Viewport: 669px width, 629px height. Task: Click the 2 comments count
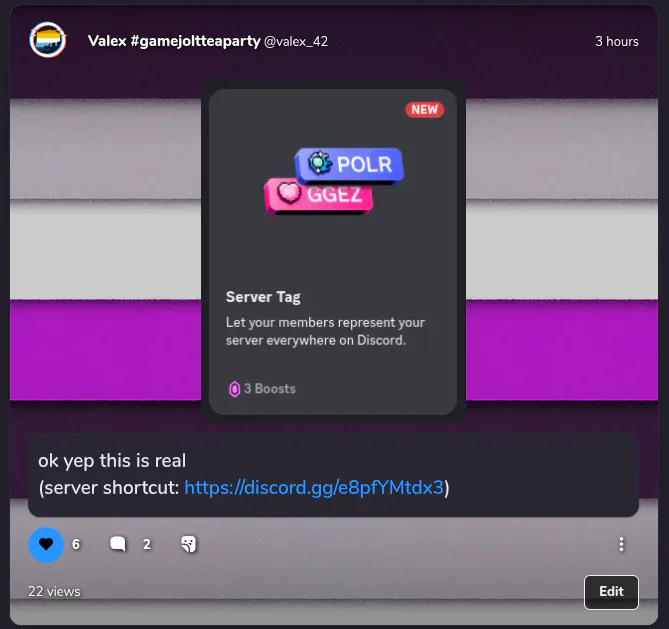(147, 544)
